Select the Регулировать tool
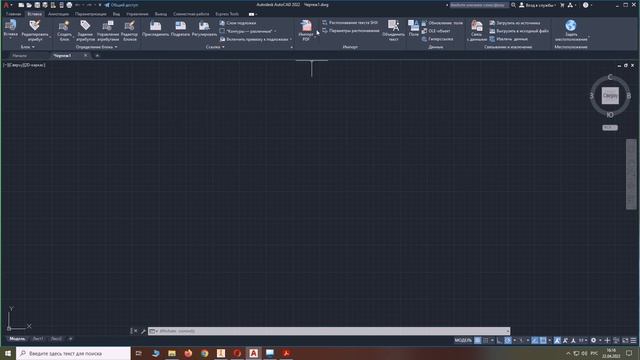The image size is (640, 360). [x=204, y=29]
